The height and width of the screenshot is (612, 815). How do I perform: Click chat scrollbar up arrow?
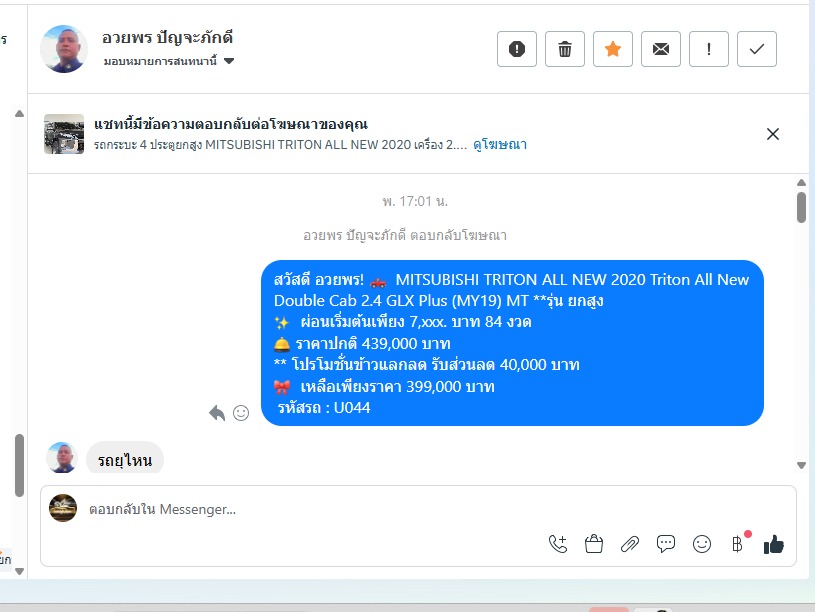tap(801, 183)
